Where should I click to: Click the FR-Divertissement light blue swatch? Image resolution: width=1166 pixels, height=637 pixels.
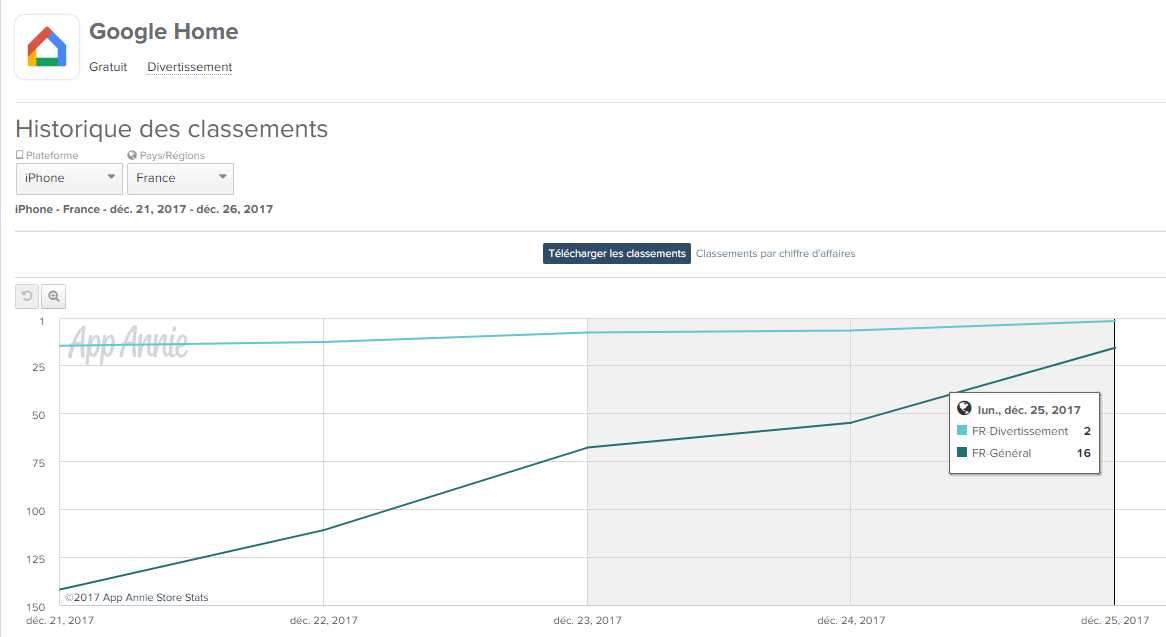point(962,430)
